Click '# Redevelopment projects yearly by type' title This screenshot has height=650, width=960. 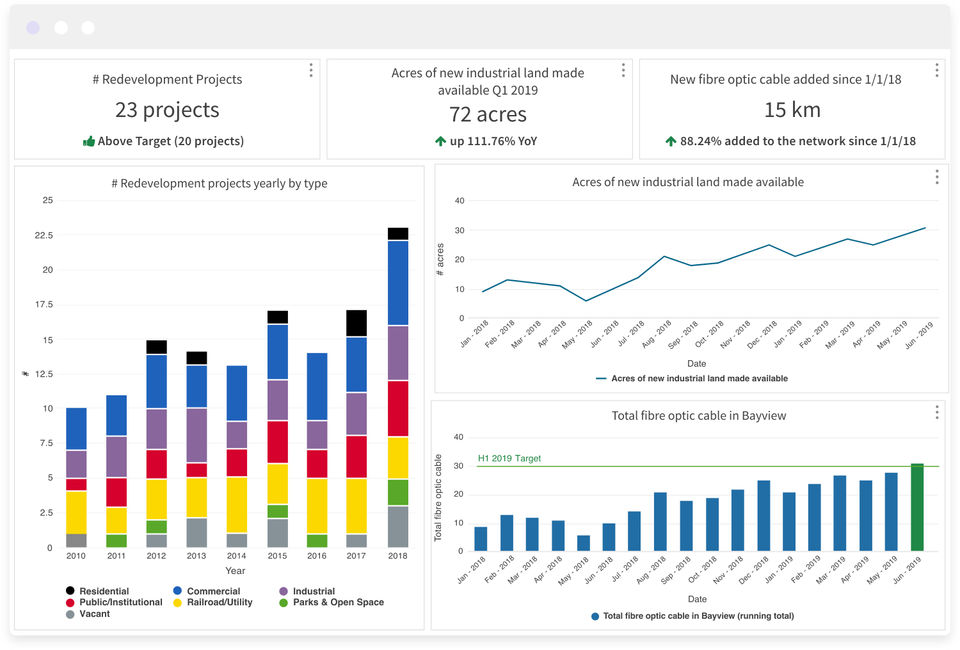tap(219, 184)
